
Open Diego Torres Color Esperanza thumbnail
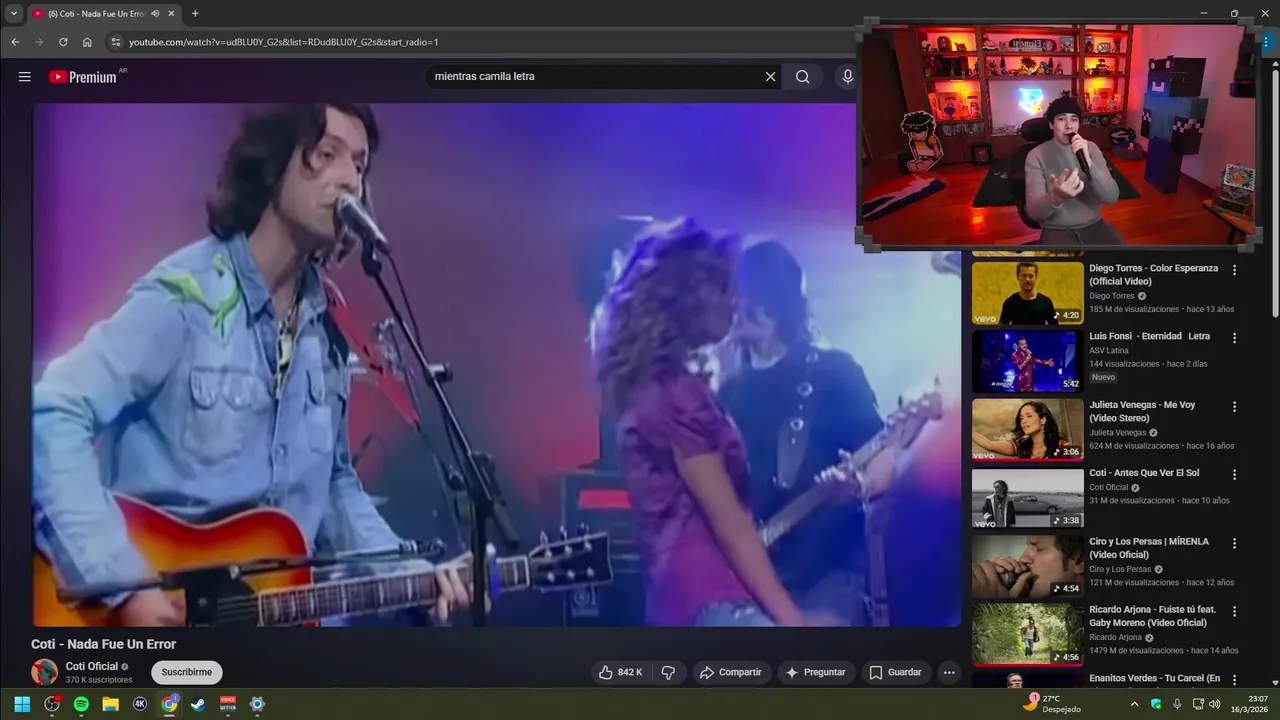1028,293
